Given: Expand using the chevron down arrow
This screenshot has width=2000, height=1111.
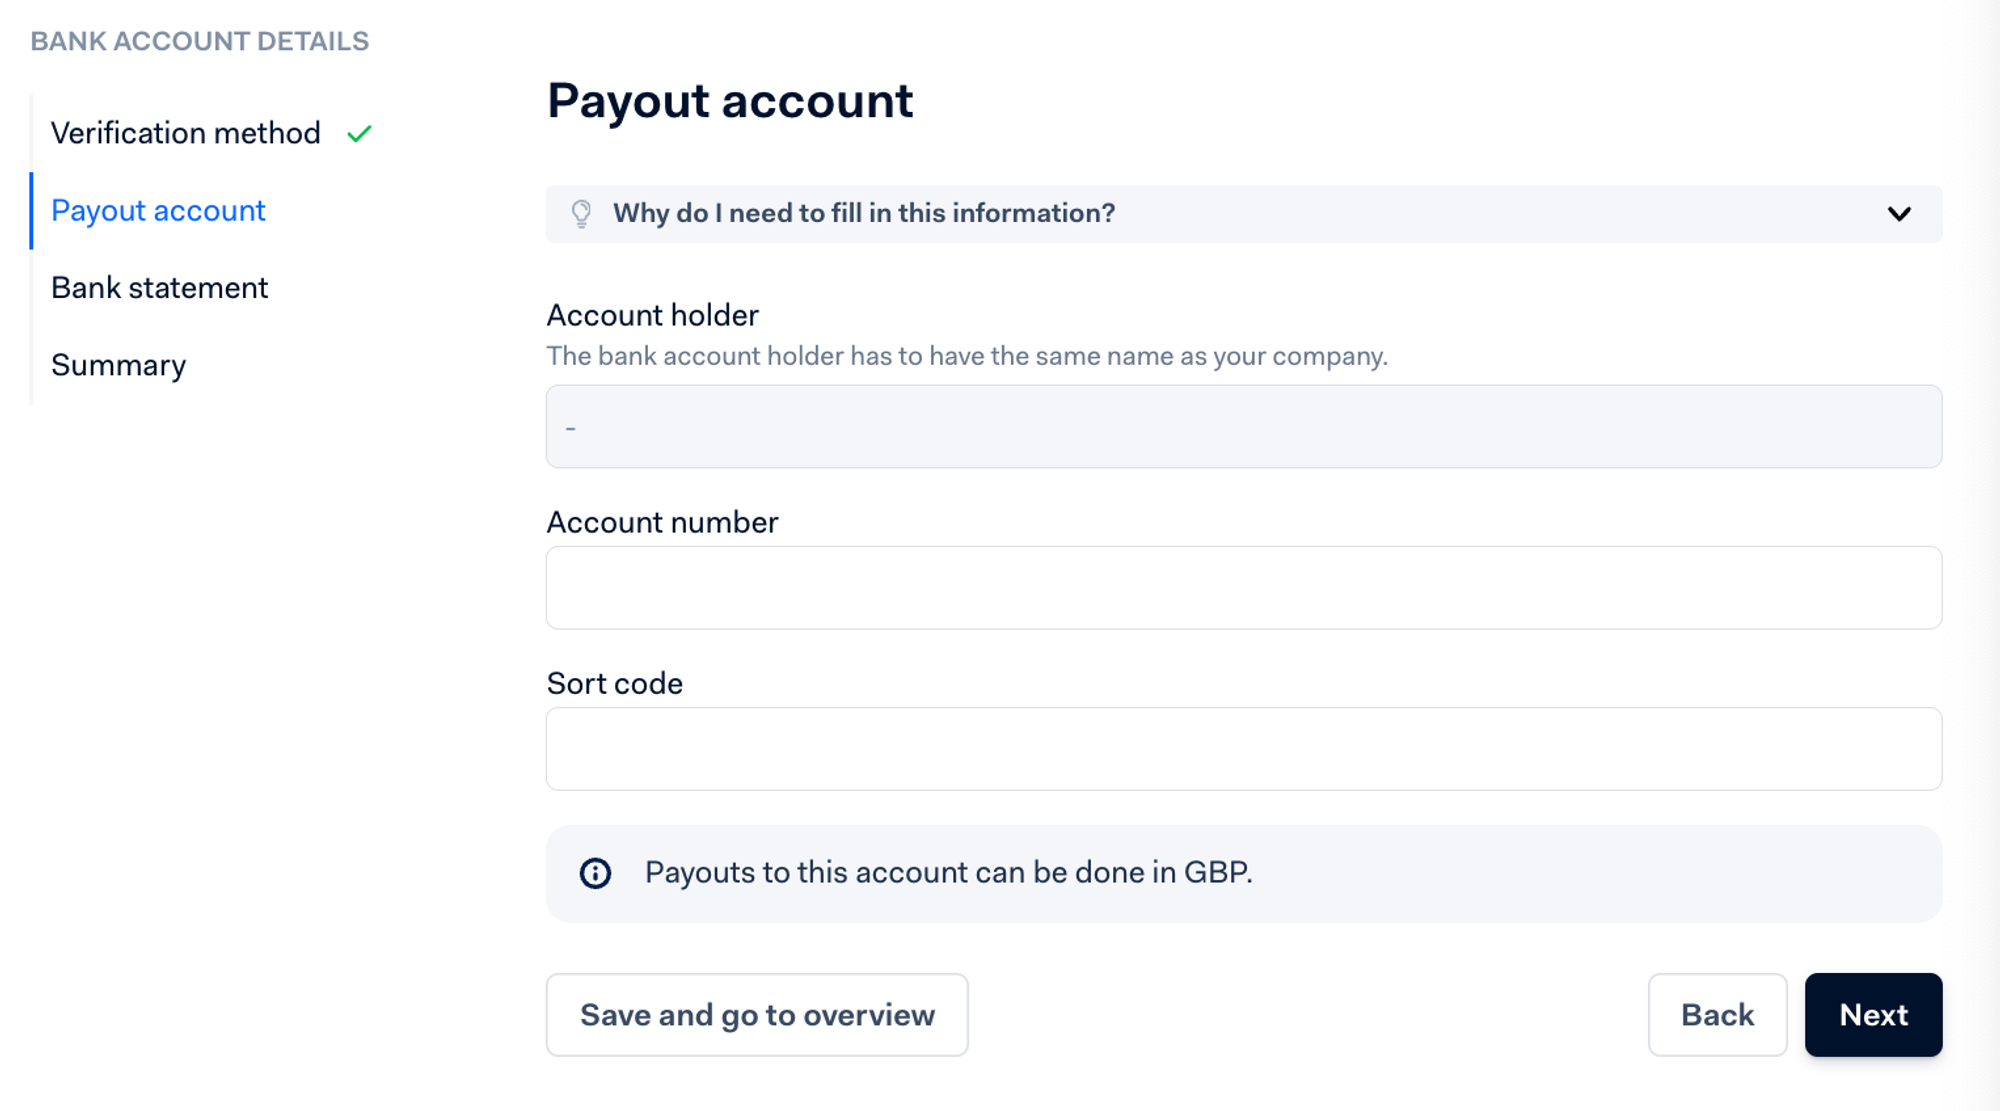Looking at the screenshot, I should pyautogui.click(x=1899, y=214).
